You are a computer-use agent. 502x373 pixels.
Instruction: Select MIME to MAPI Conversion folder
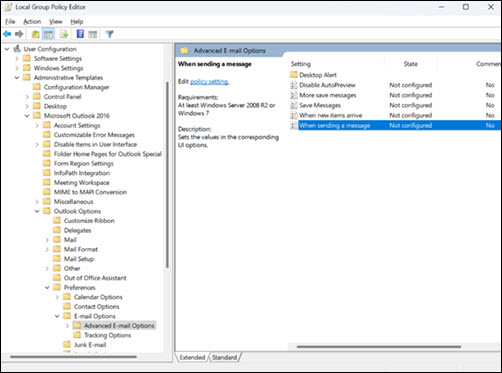90,192
